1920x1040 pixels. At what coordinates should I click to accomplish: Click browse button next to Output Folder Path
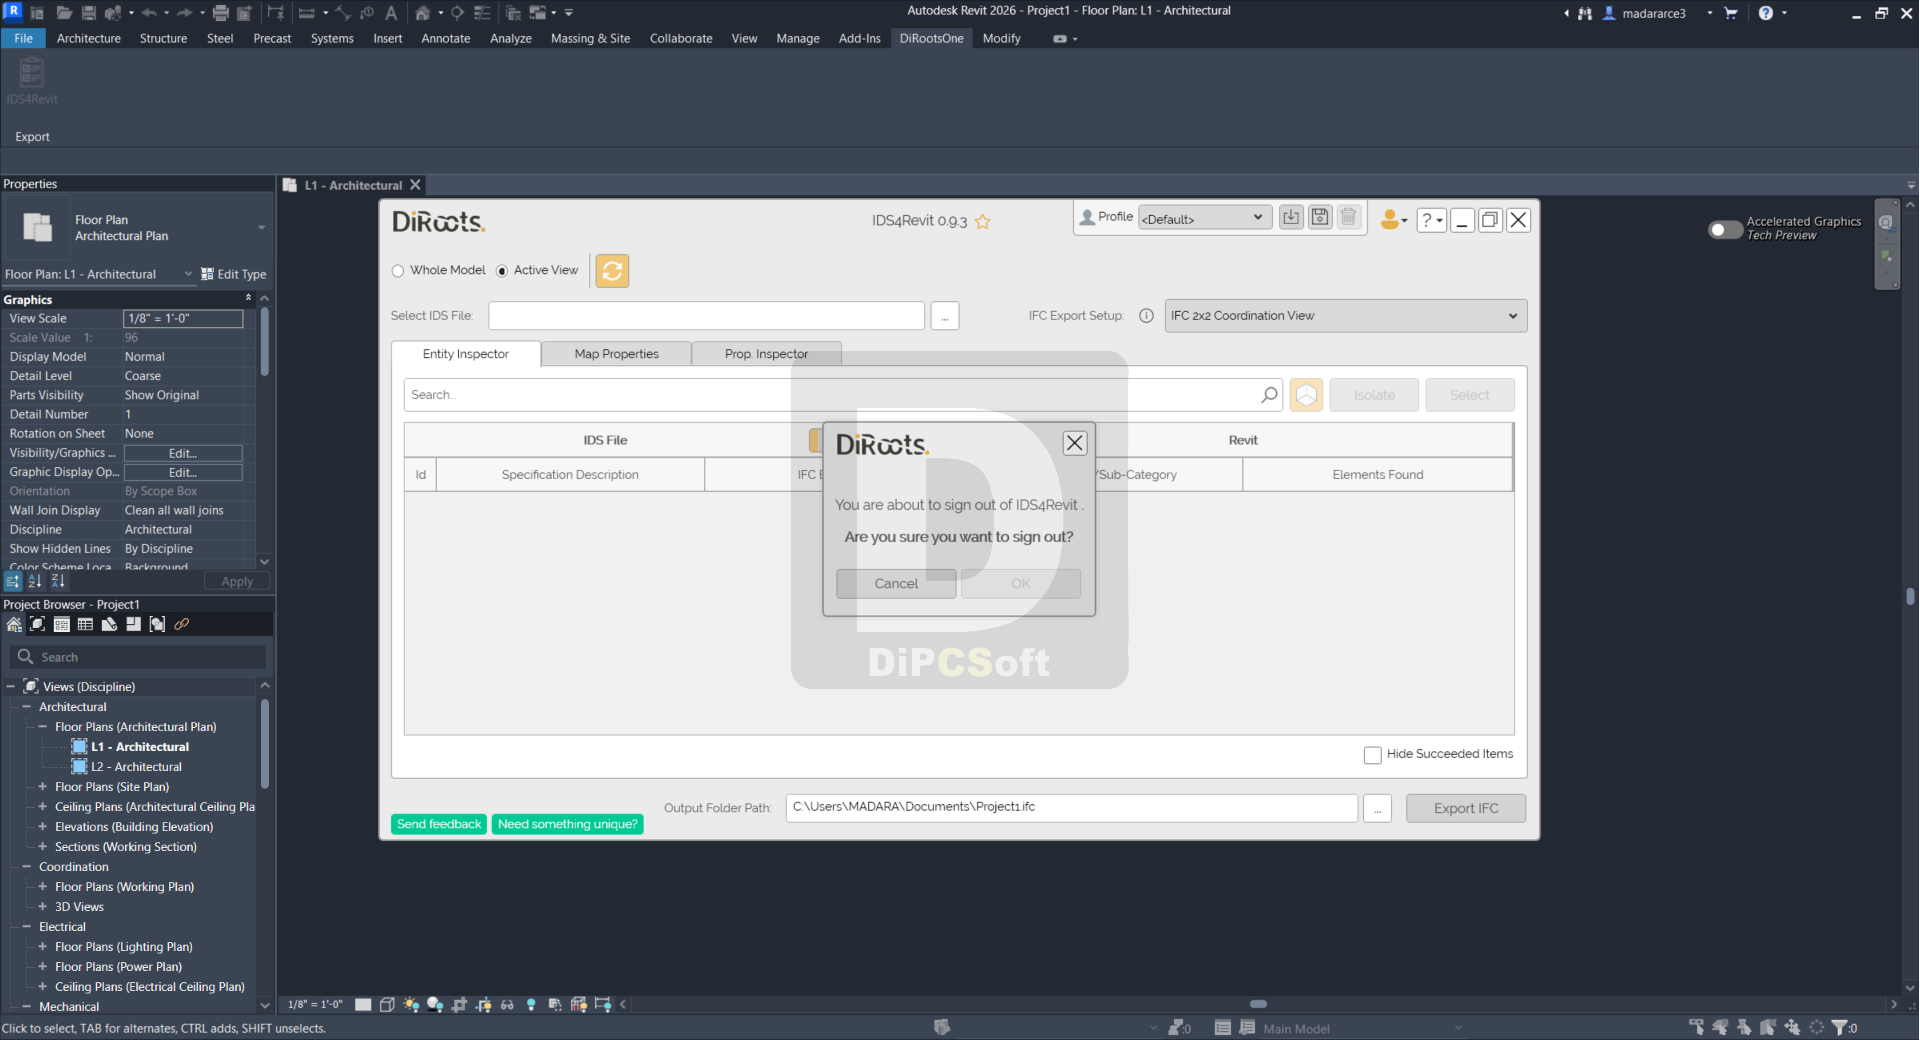tap(1377, 808)
